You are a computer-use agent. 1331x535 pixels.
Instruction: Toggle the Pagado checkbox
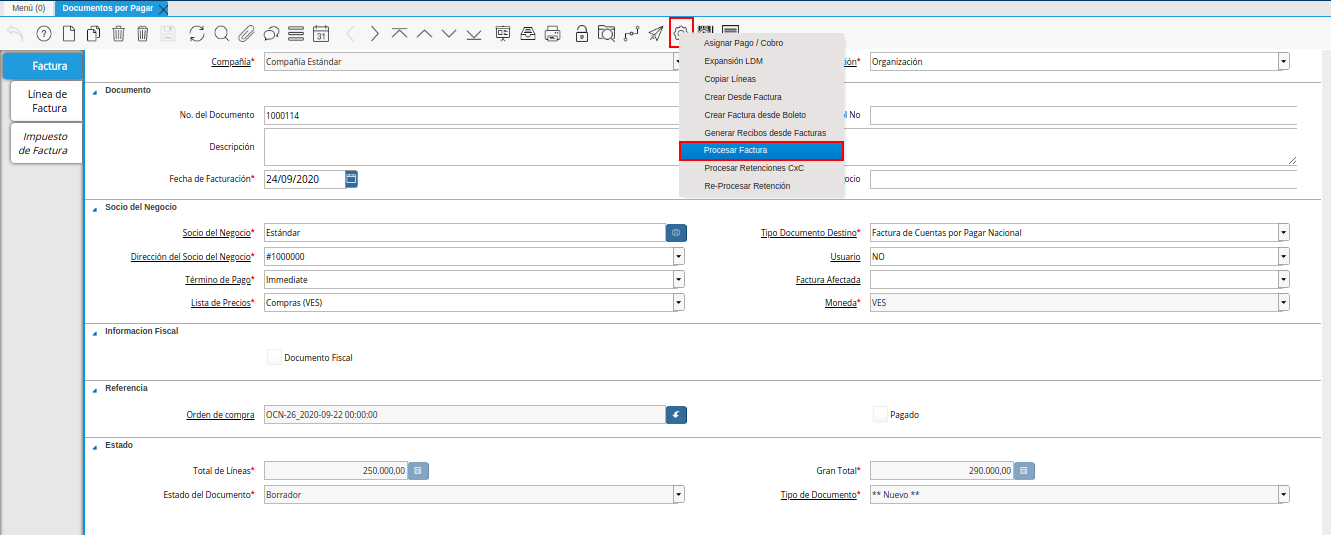(x=880, y=414)
